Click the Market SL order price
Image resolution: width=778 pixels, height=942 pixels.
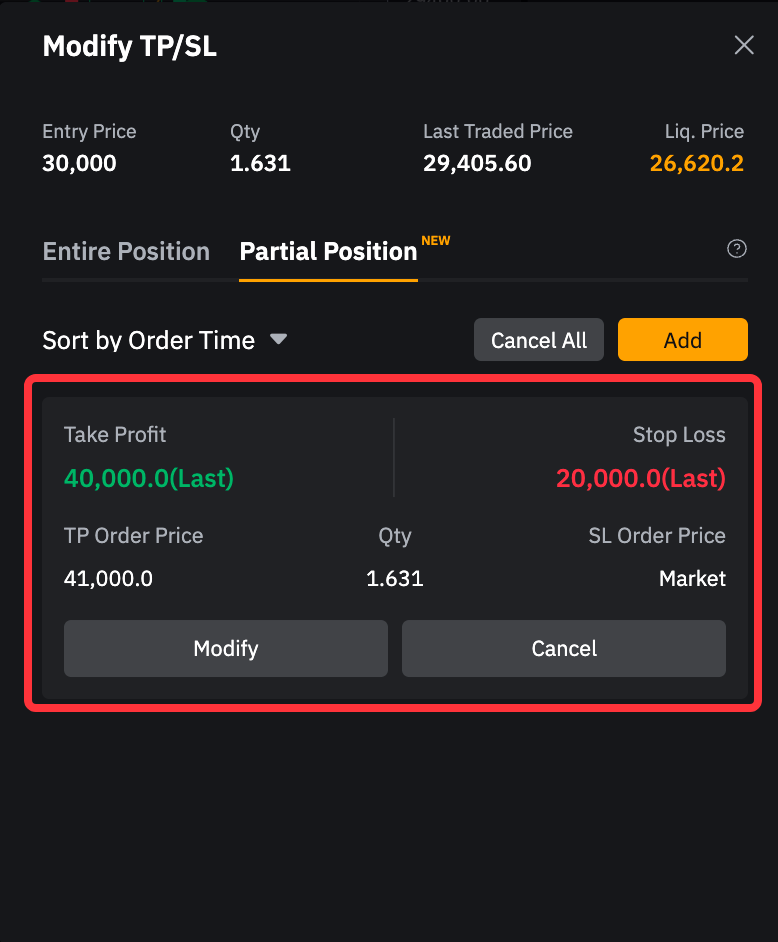point(692,578)
